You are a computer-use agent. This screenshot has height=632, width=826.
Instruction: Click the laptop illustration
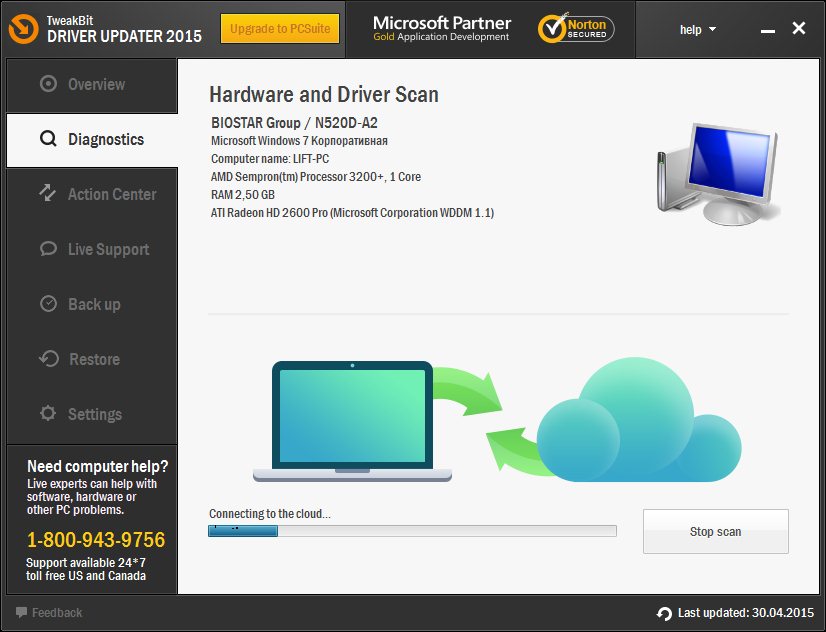coord(352,421)
